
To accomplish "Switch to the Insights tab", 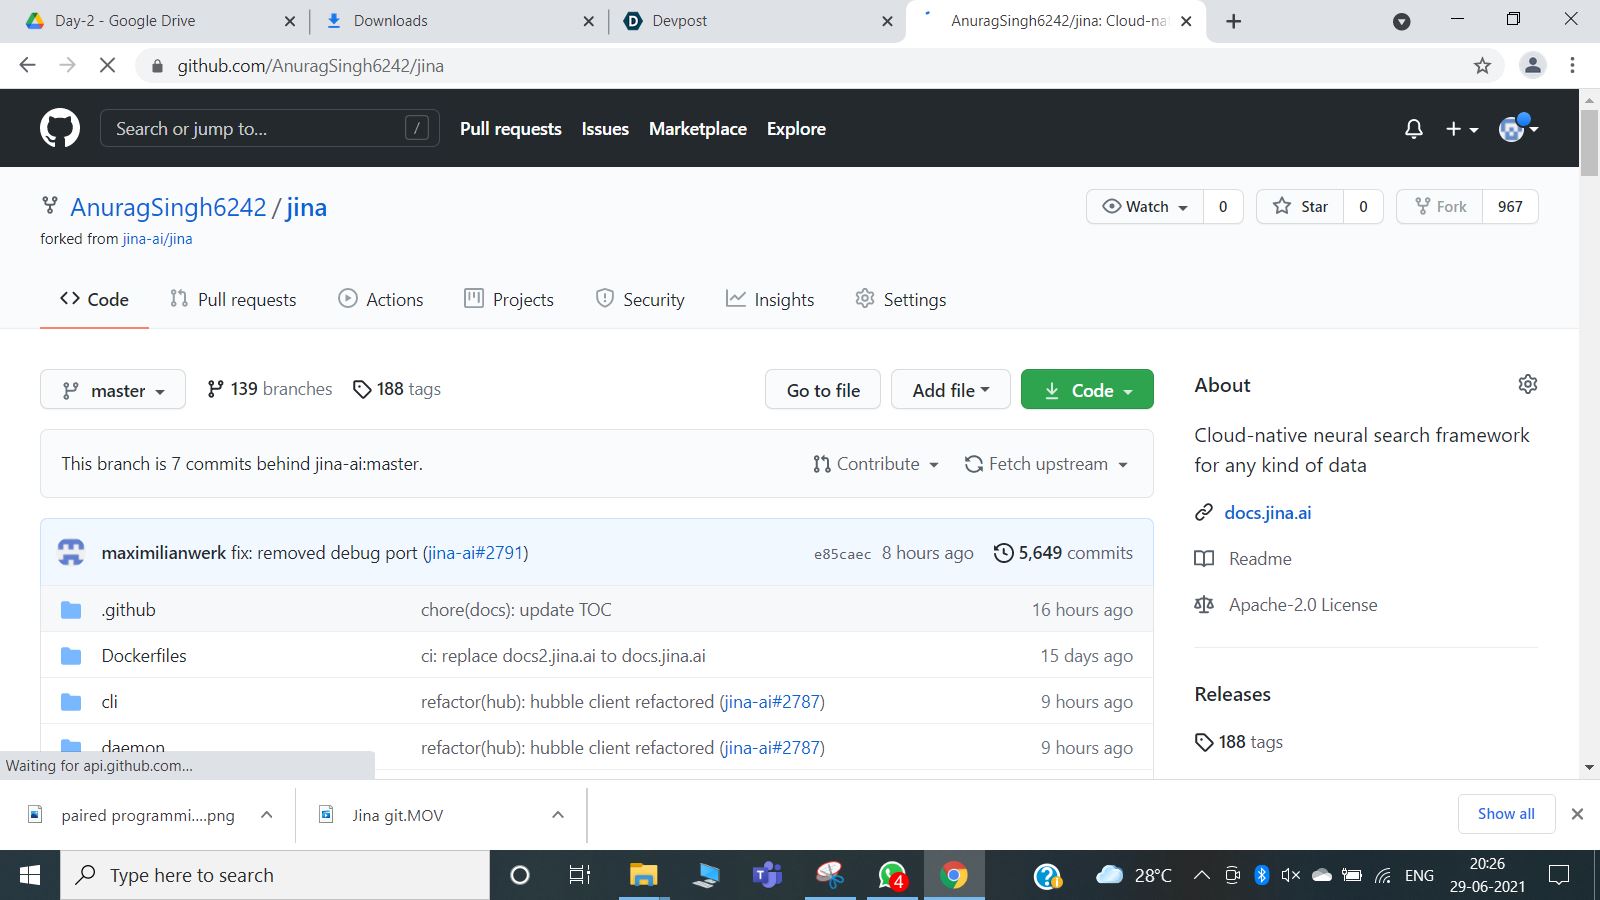I will (770, 299).
